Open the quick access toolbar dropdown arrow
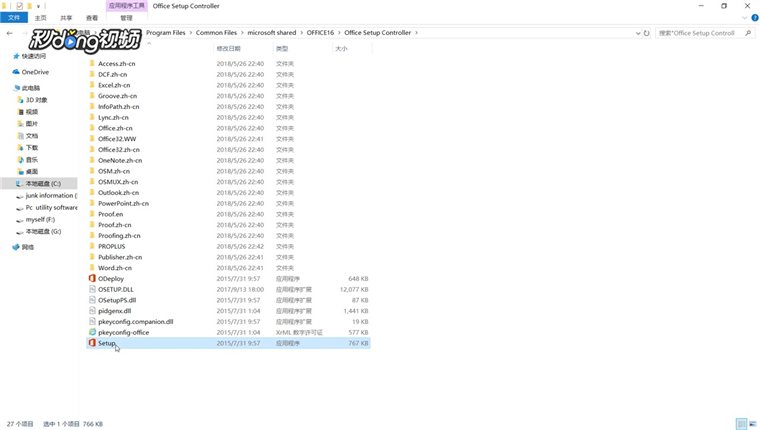The width and height of the screenshot is (760, 430). 38,6
